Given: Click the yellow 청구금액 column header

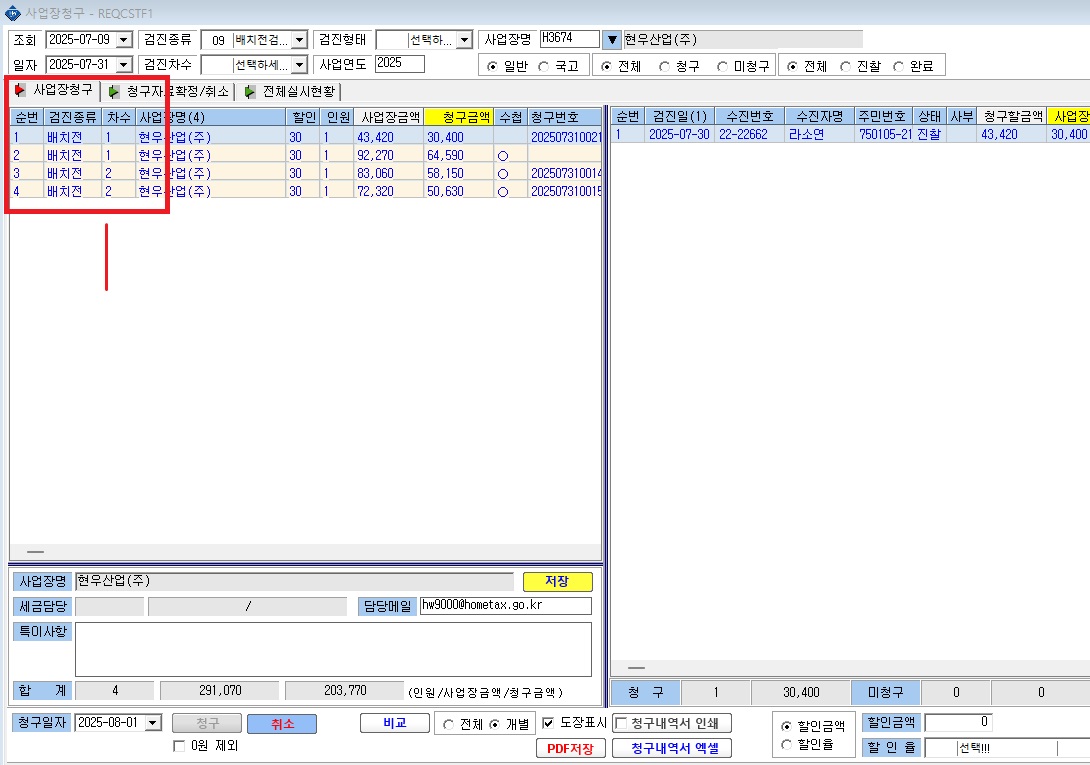Looking at the screenshot, I should [x=459, y=117].
